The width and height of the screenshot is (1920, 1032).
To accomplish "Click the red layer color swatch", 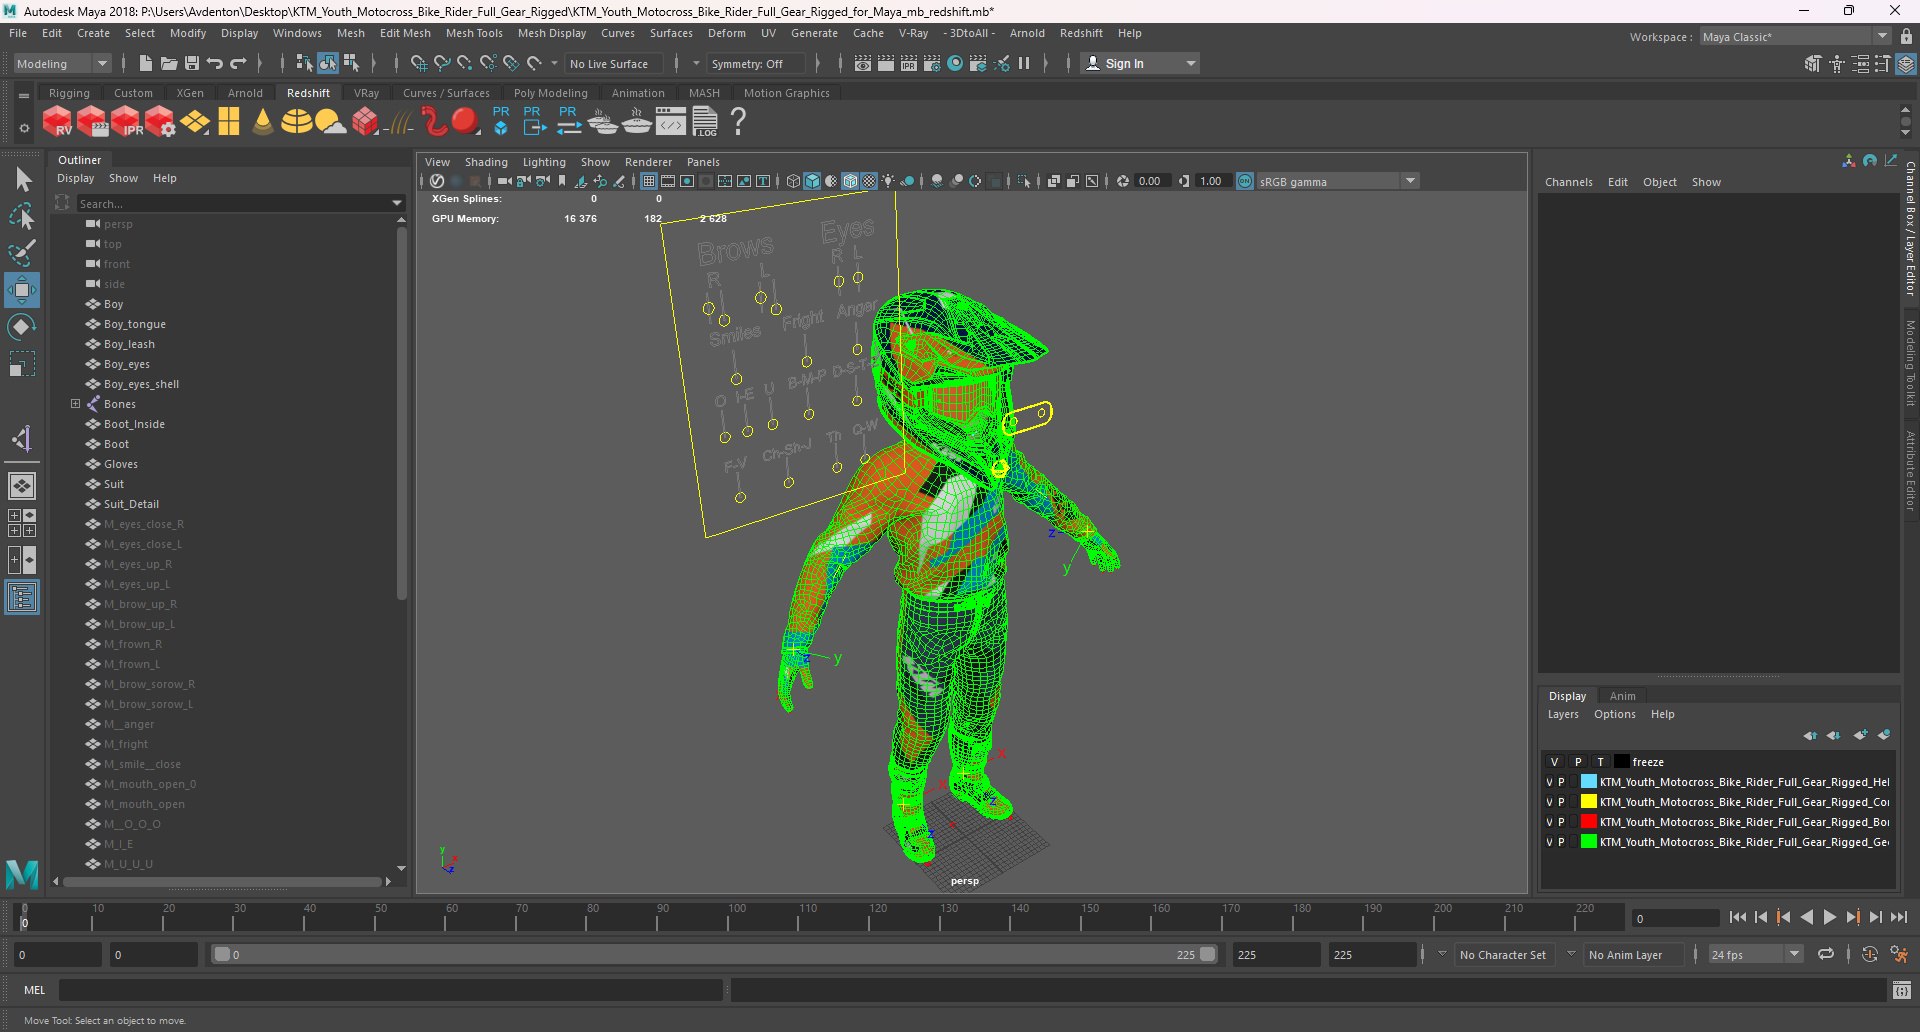I will 1588,822.
